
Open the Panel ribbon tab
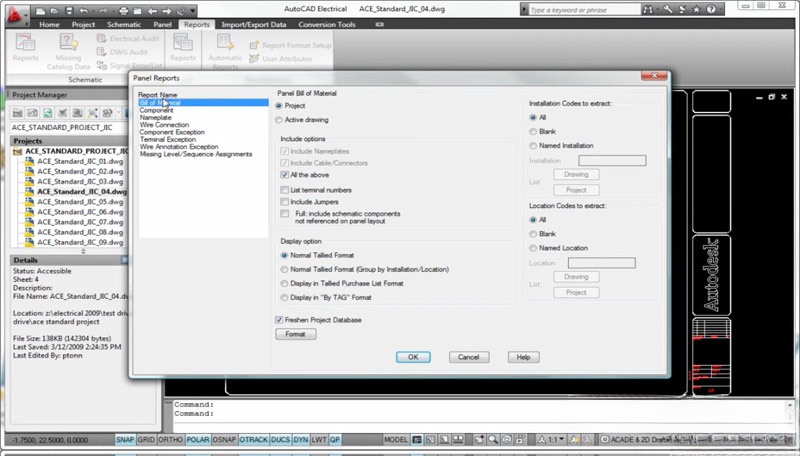pyautogui.click(x=162, y=24)
